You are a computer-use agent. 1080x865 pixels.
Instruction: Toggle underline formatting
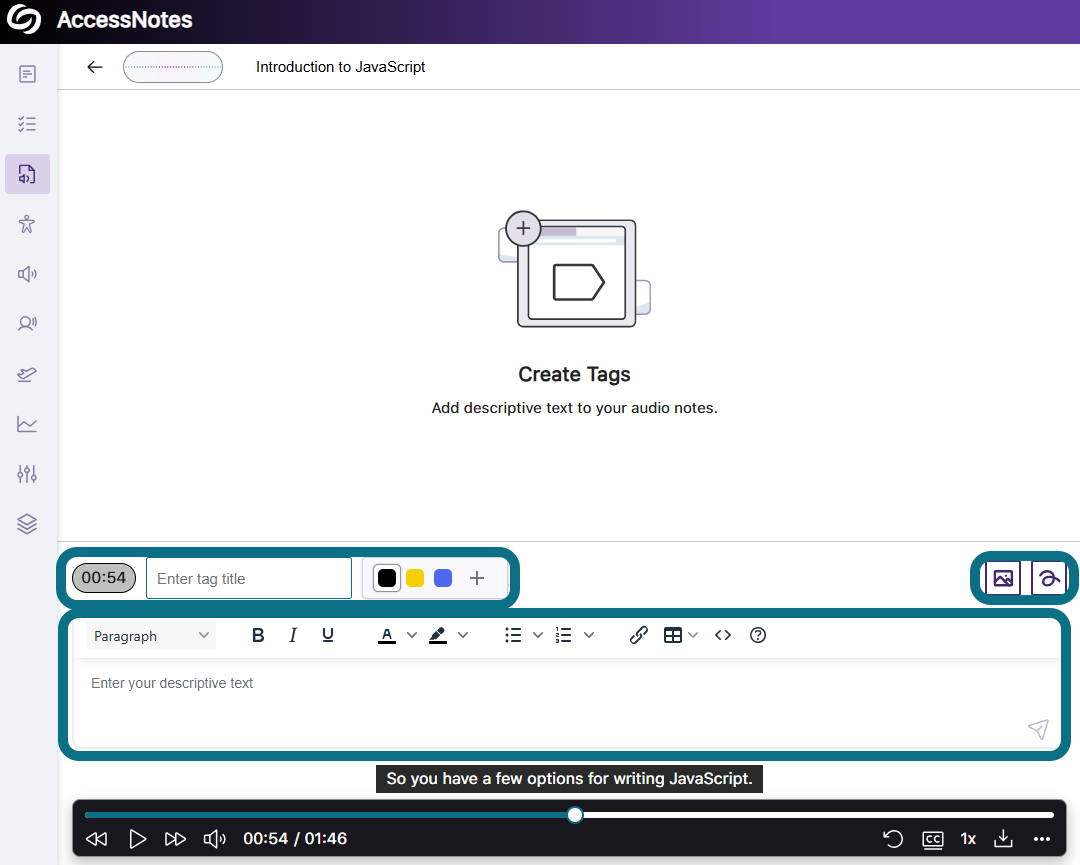point(328,635)
